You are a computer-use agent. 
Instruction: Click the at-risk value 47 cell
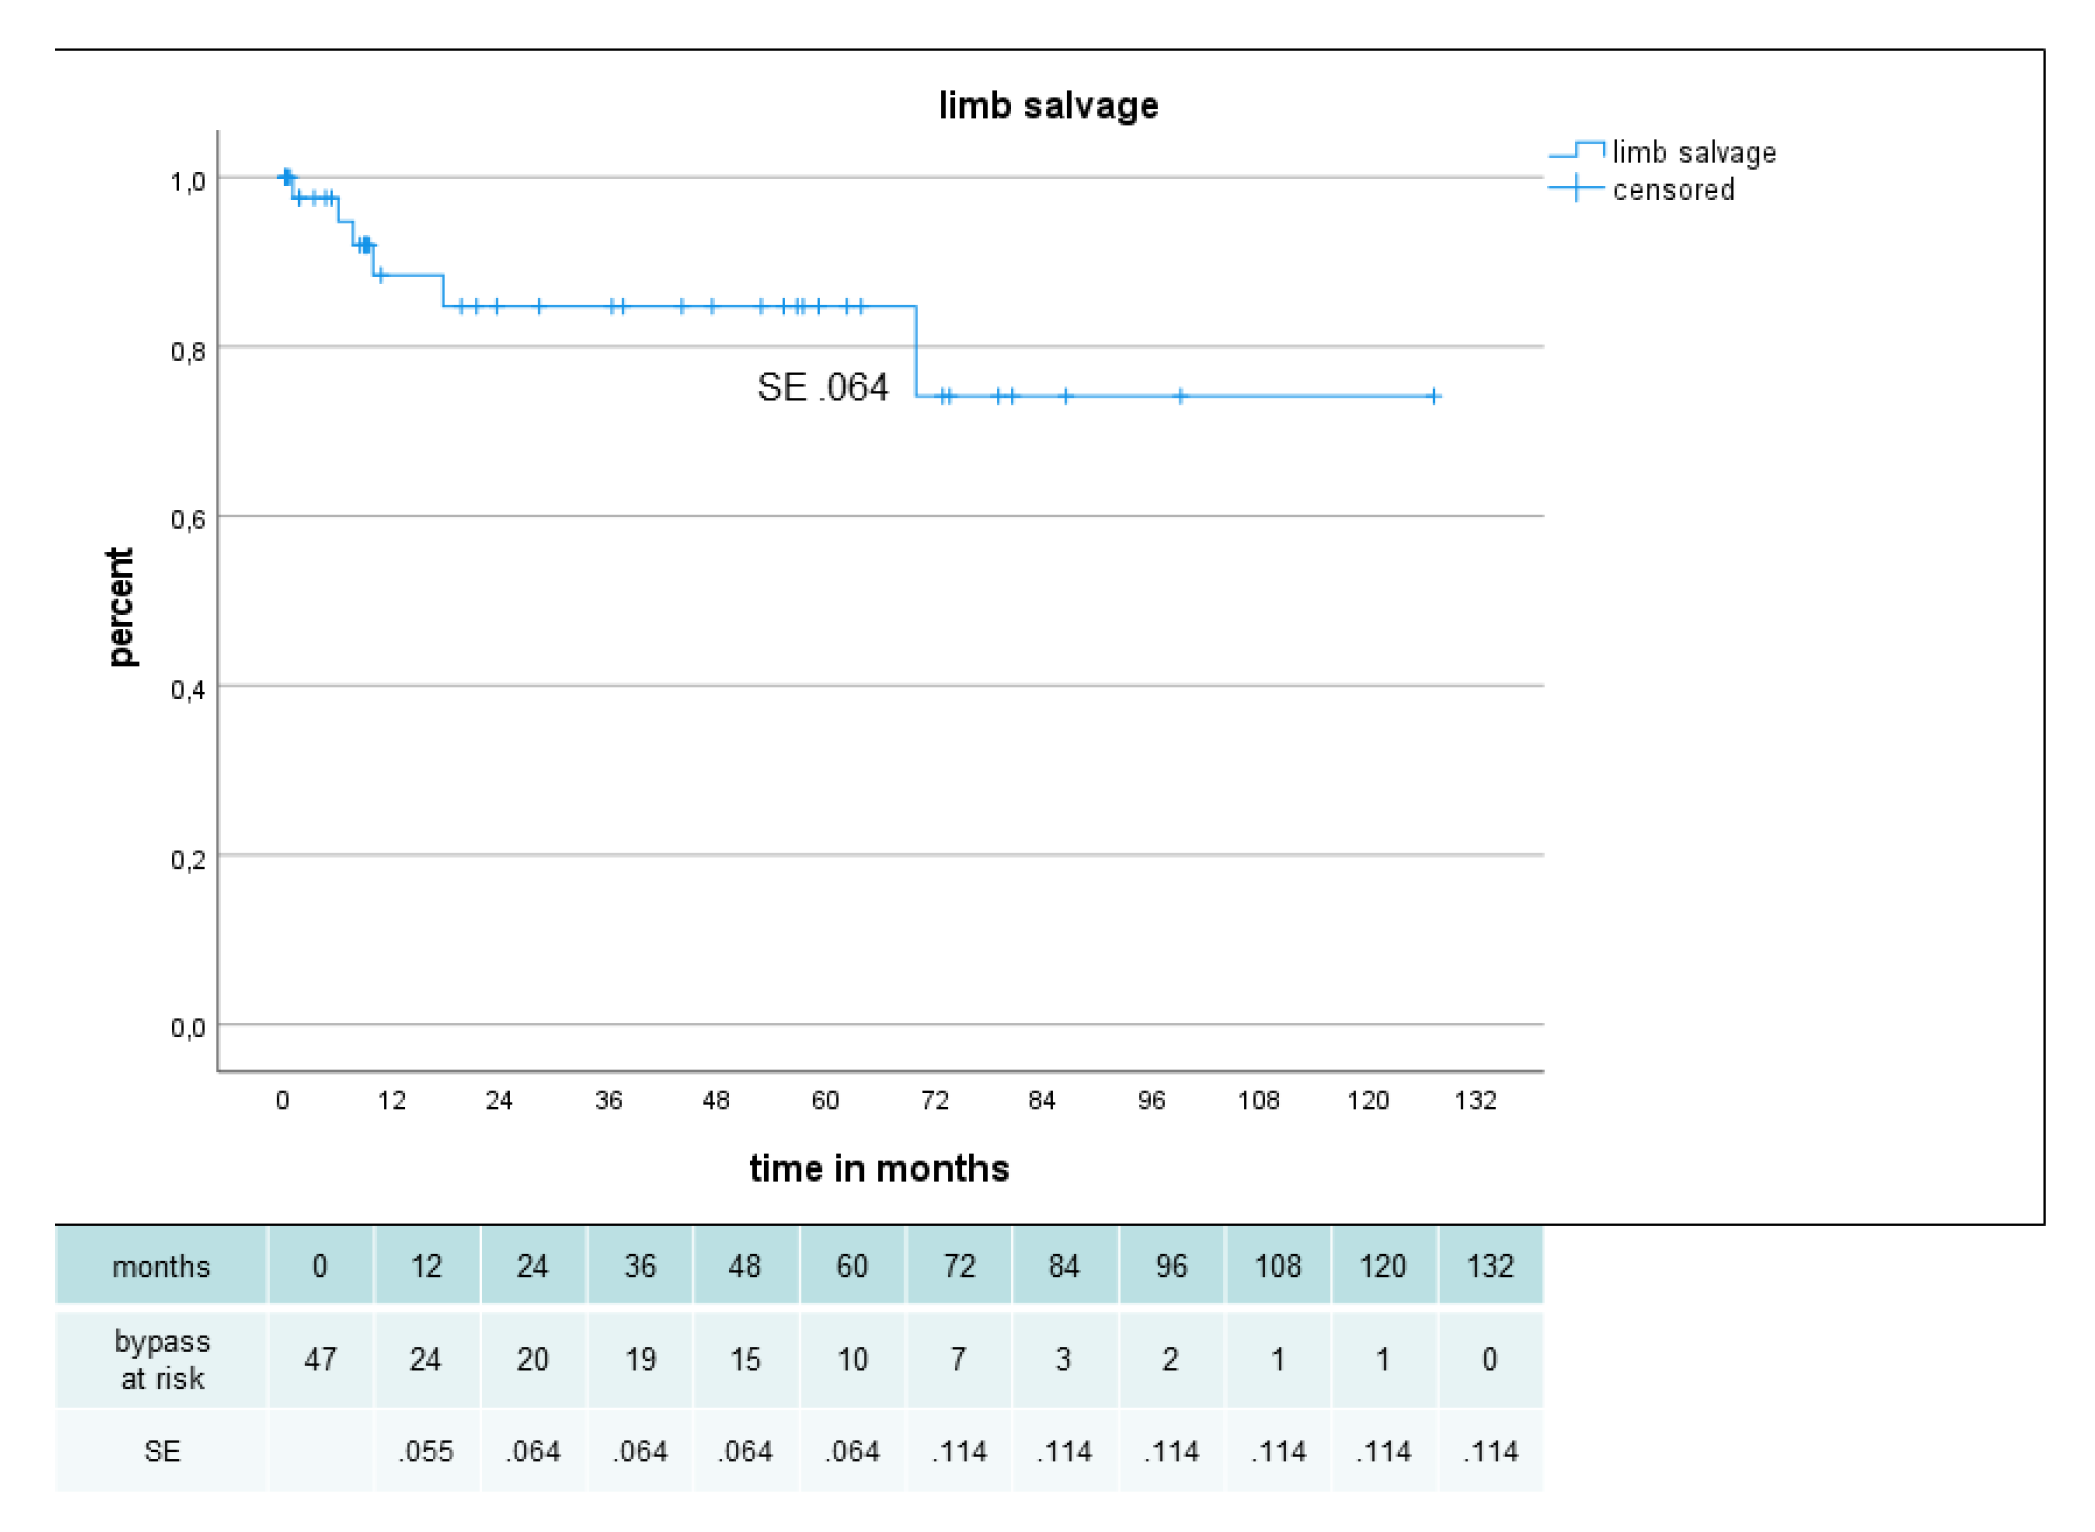(320, 1359)
